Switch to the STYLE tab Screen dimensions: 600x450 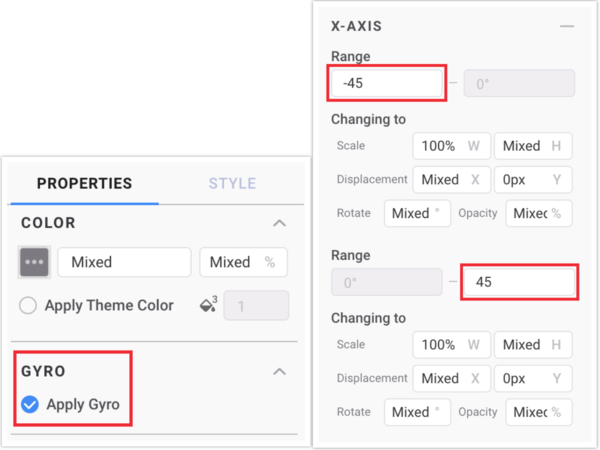[232, 183]
